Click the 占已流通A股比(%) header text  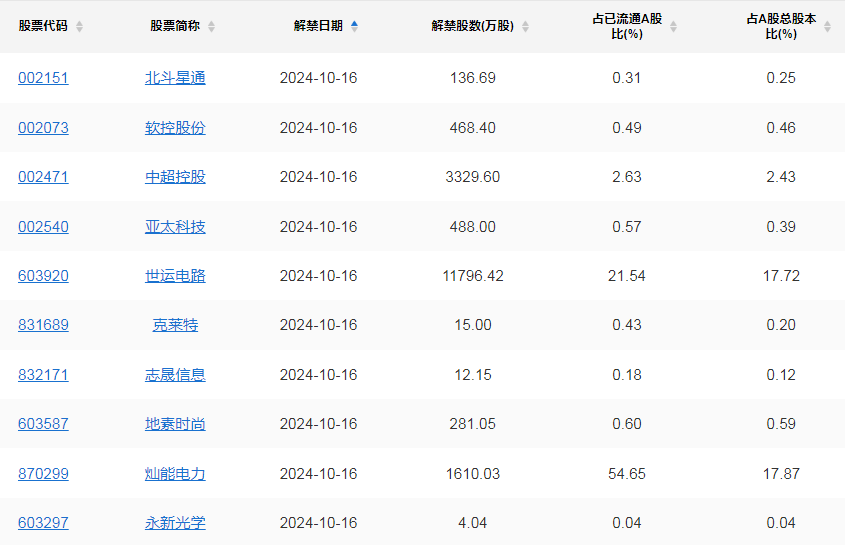[x=627, y=26]
